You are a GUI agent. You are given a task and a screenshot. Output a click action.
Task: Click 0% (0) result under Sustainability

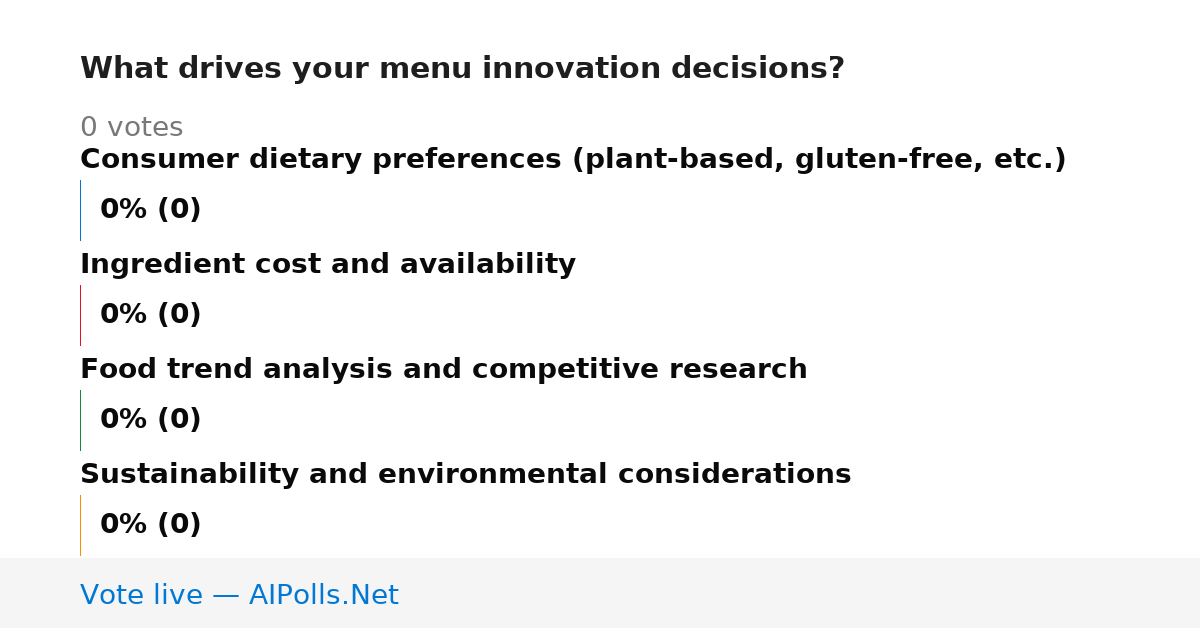150,525
